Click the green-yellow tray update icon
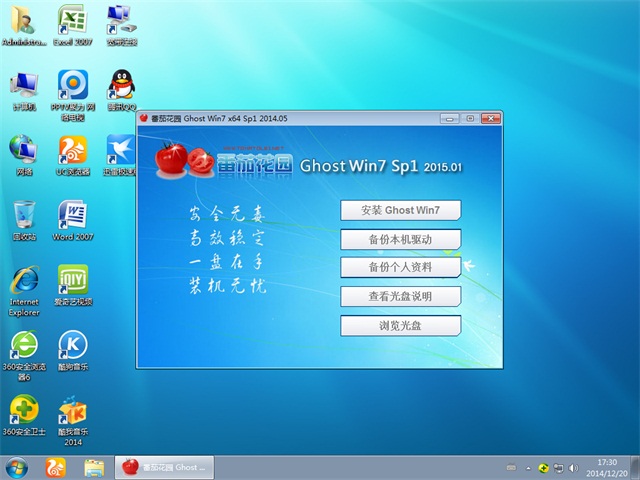 (543, 468)
